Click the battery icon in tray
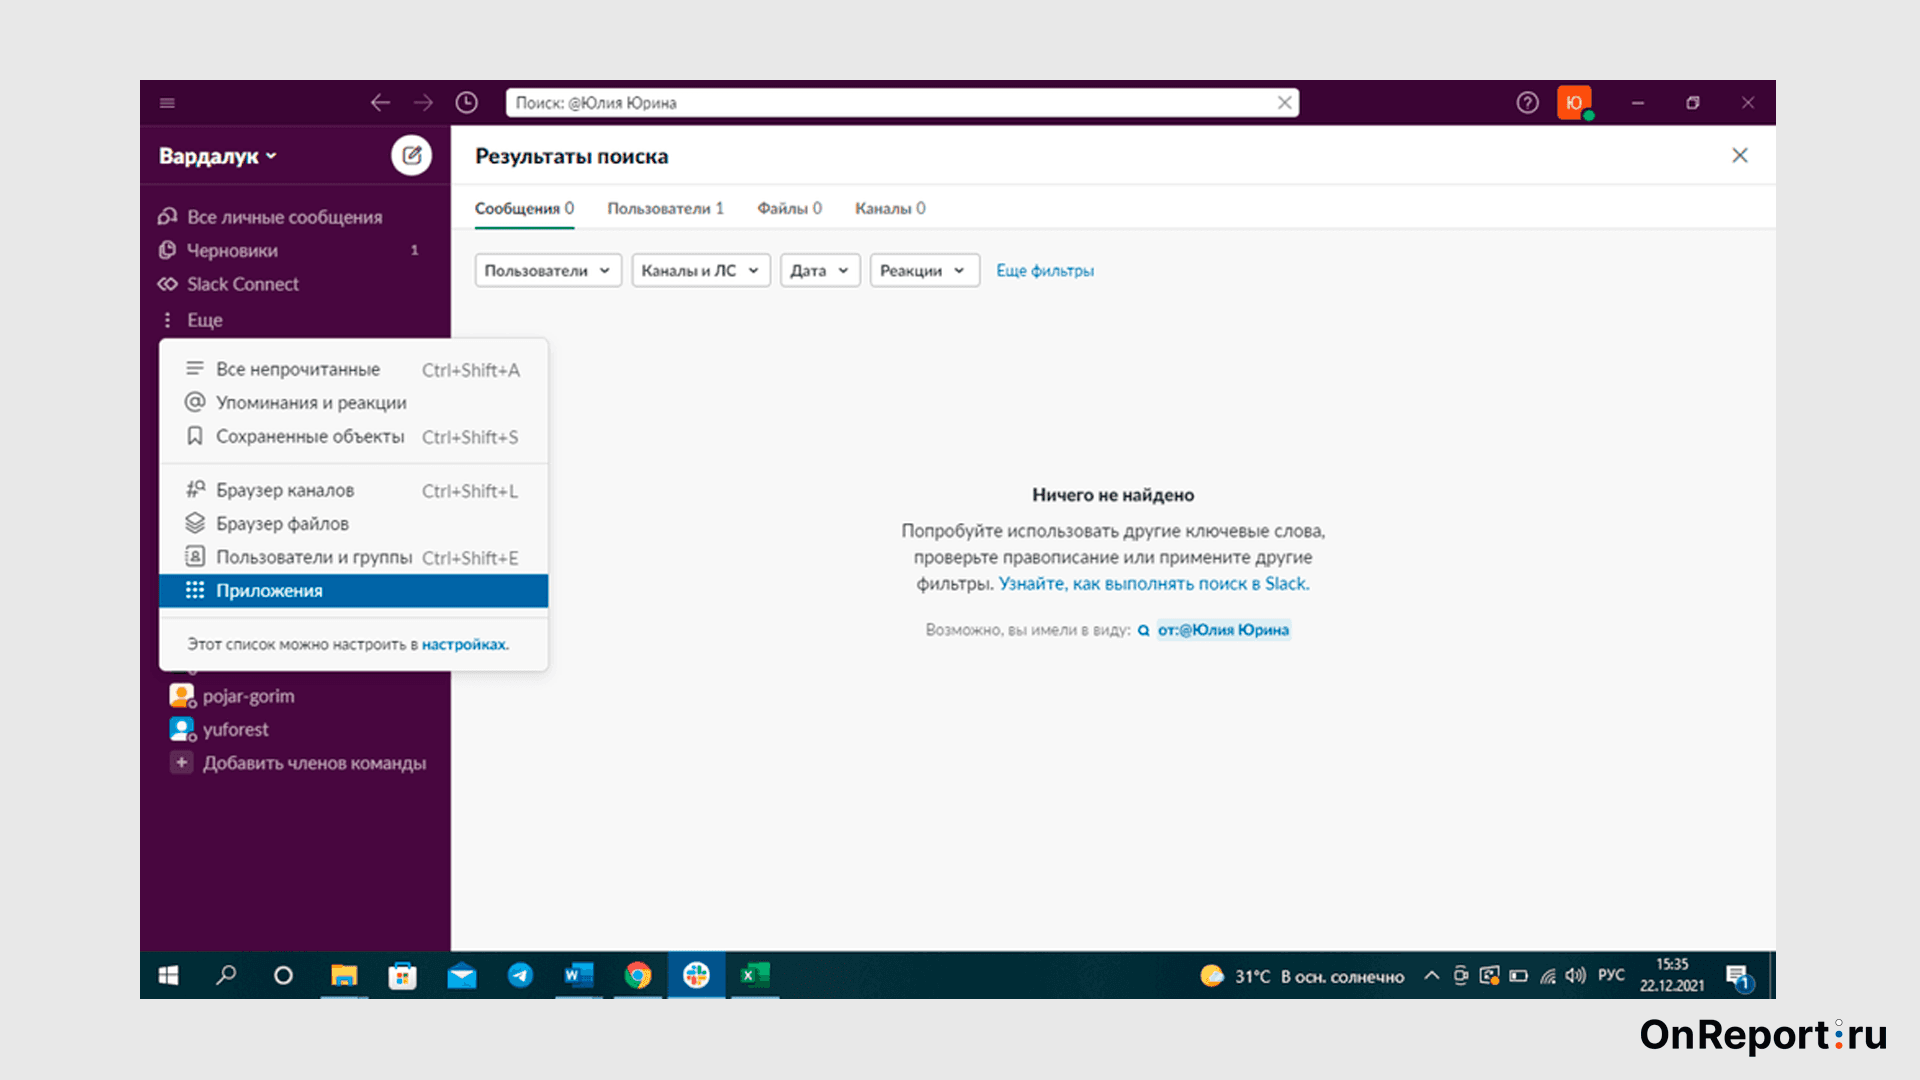1920x1080 pixels. pos(1519,976)
